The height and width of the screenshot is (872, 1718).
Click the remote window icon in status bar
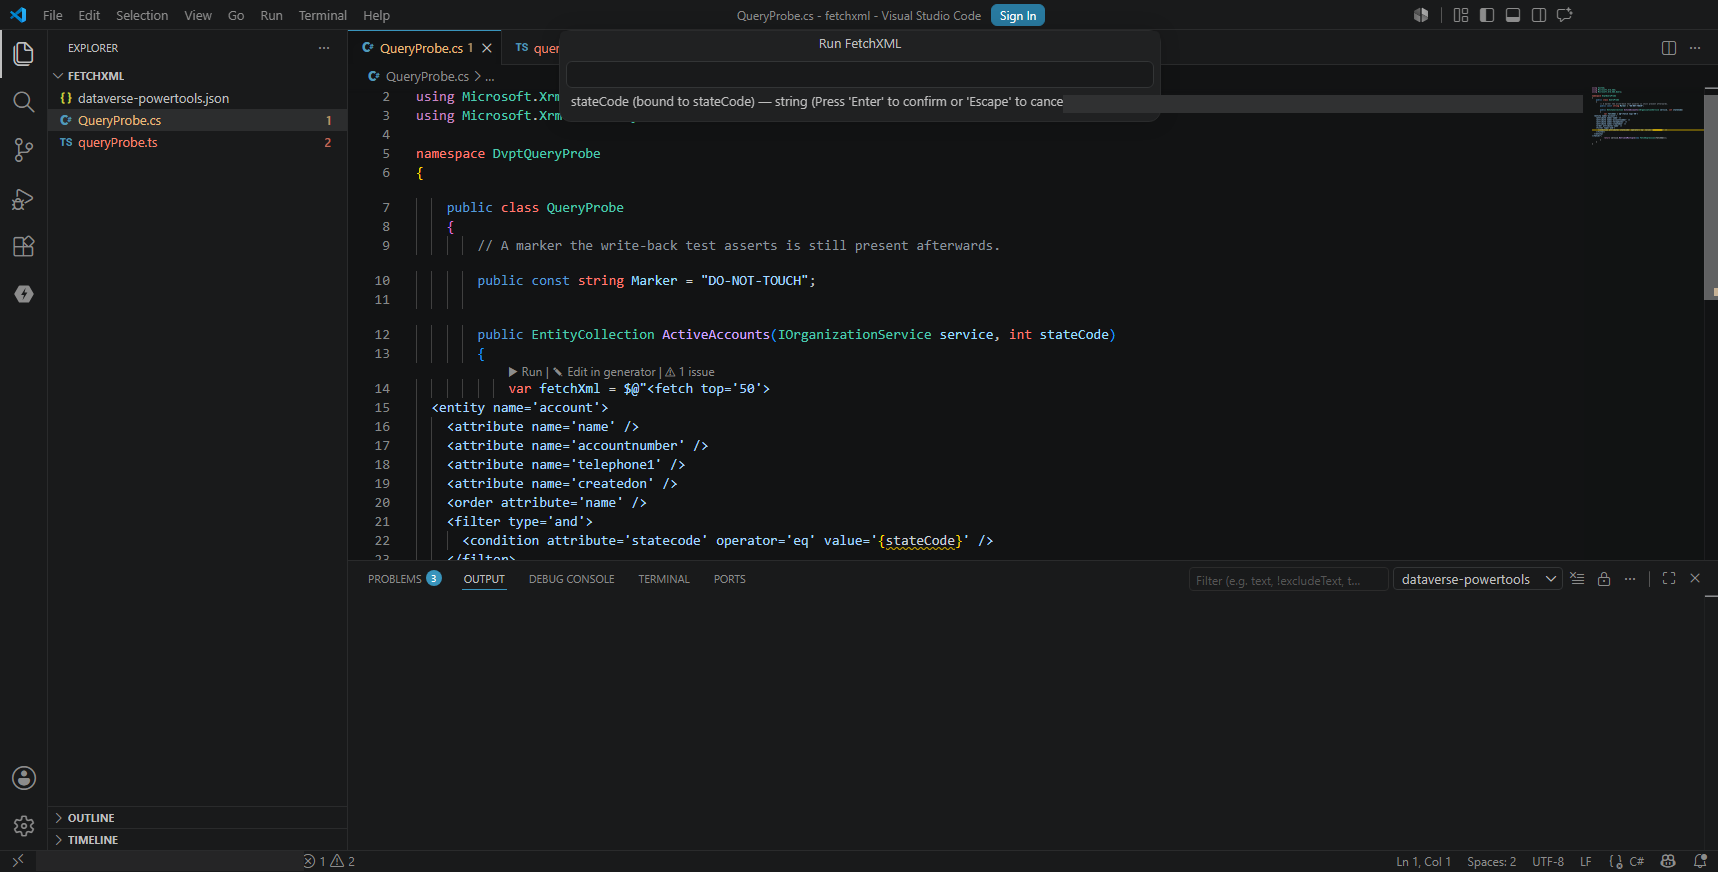[x=18, y=861]
